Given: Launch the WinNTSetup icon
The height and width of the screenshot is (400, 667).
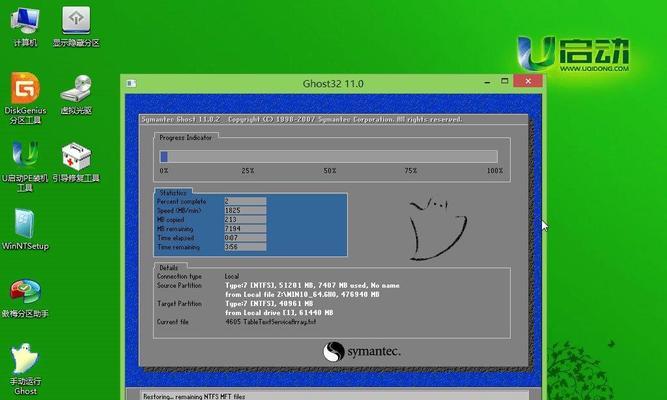Looking at the screenshot, I should pos(25,229).
